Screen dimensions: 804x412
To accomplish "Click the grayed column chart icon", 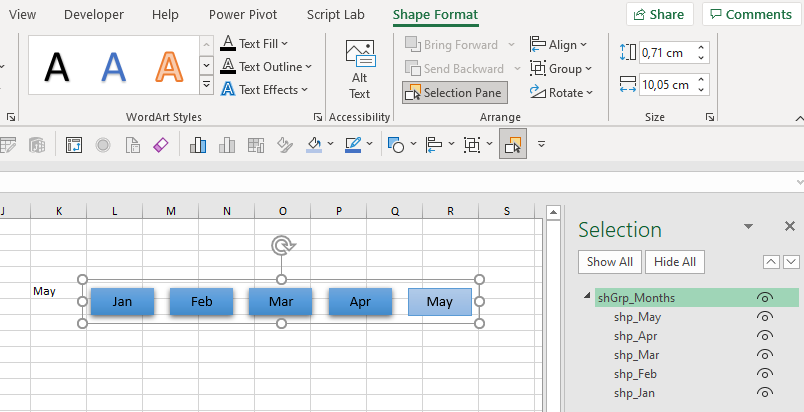I will click(227, 145).
